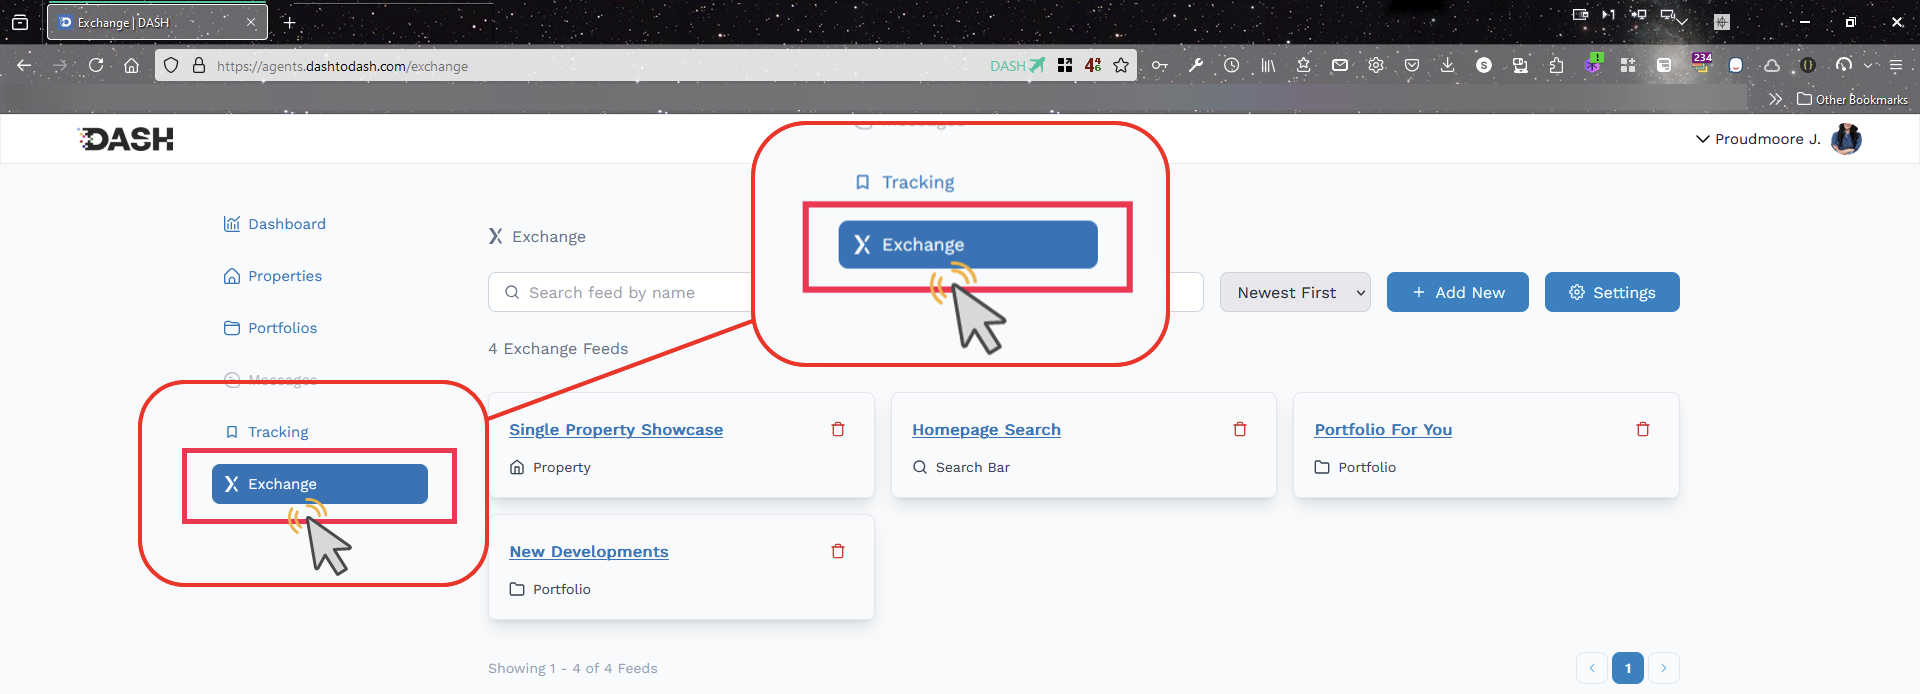Open the QR code grid icon
1920x694 pixels.
coord(1065,65)
